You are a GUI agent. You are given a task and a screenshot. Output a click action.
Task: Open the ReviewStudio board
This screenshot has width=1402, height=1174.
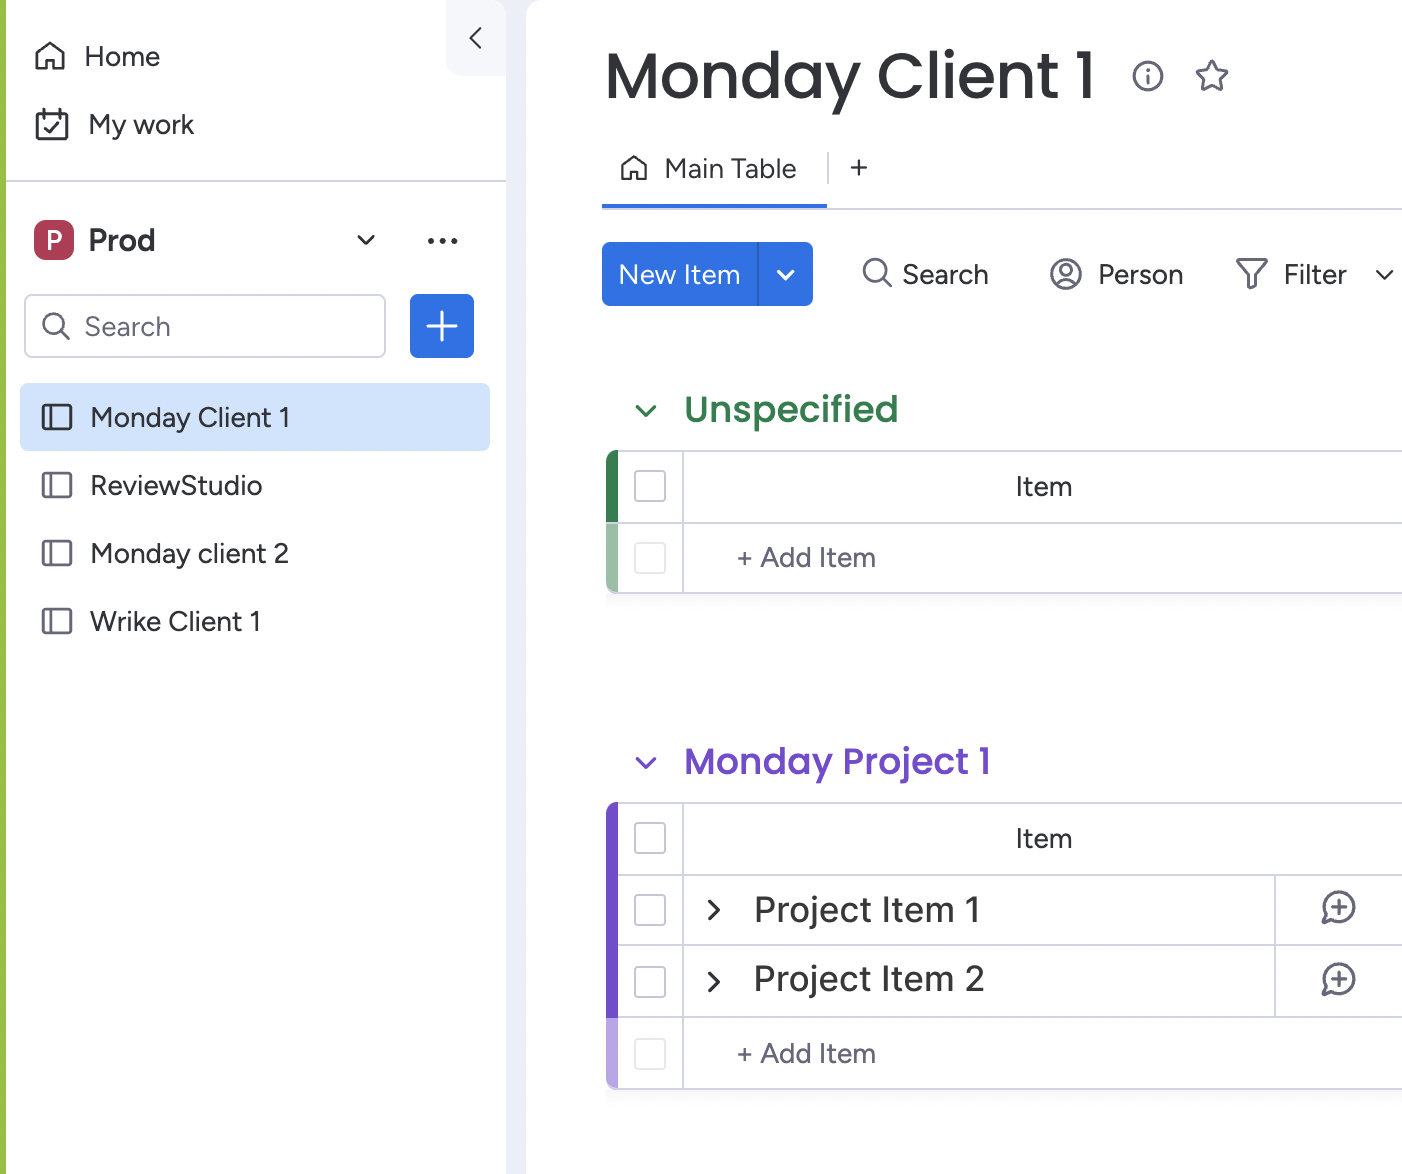[x=176, y=486]
